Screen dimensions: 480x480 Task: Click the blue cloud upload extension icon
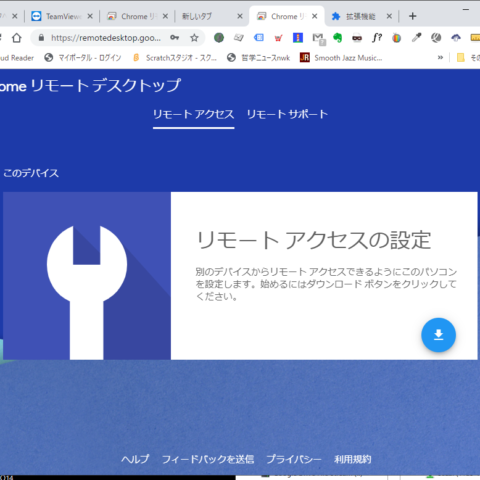pos(456,38)
